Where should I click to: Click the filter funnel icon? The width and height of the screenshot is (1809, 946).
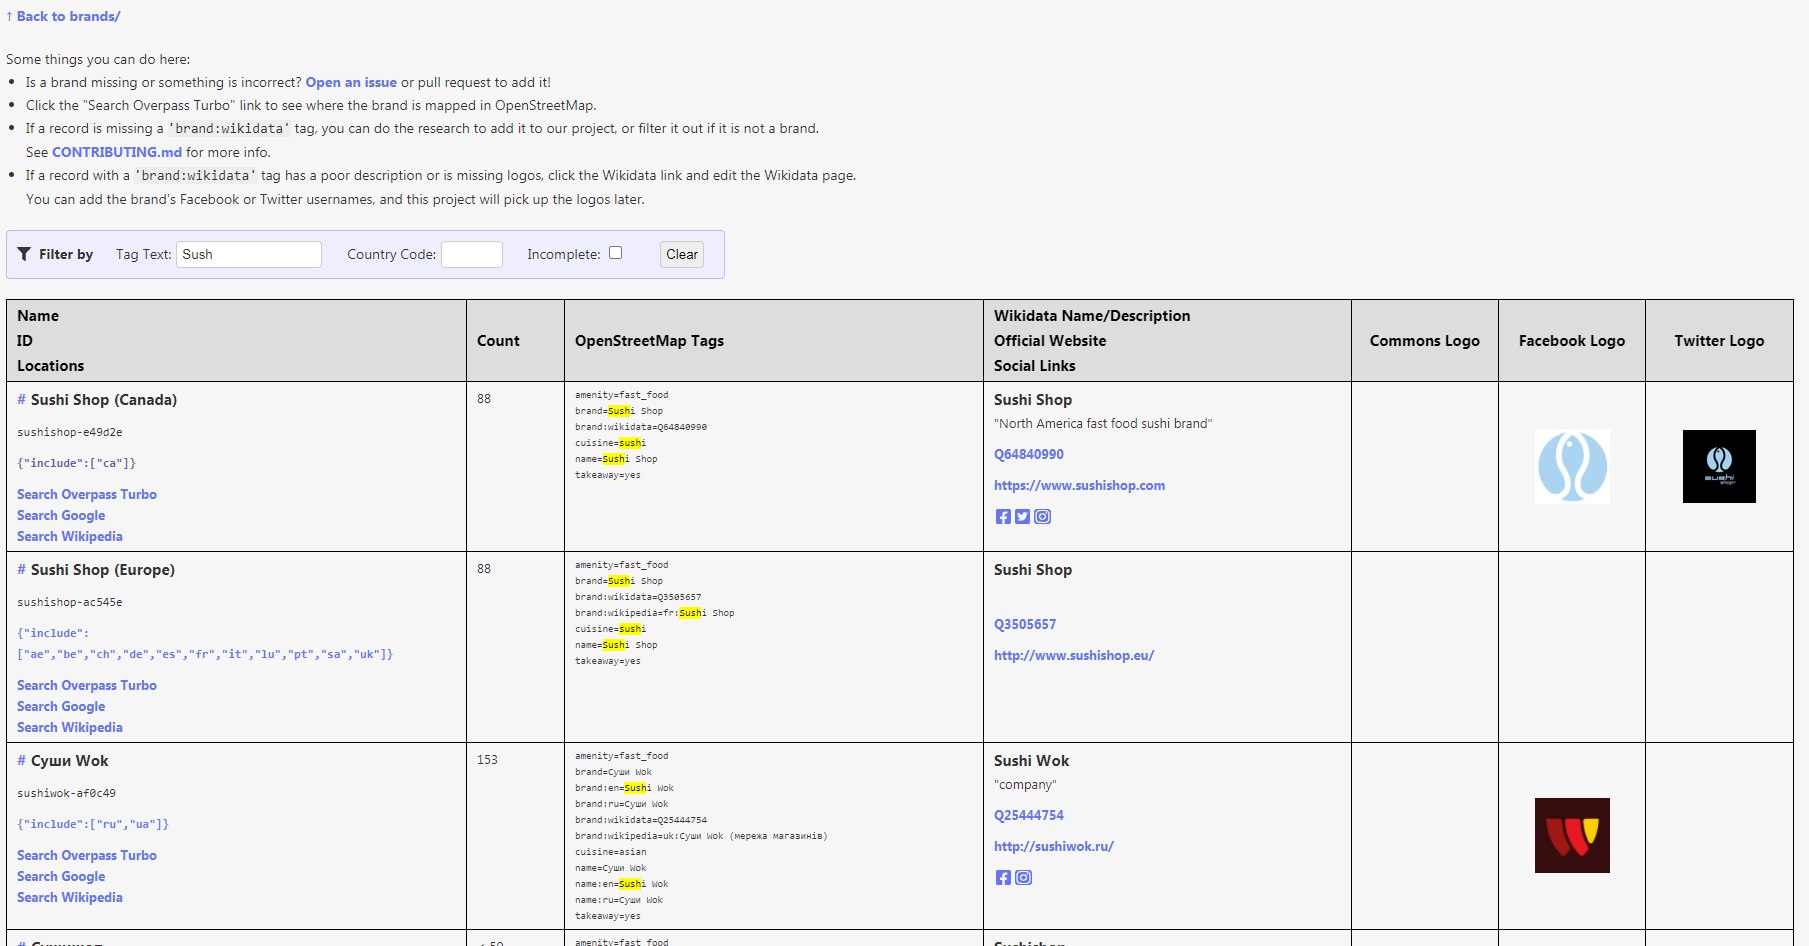point(24,254)
